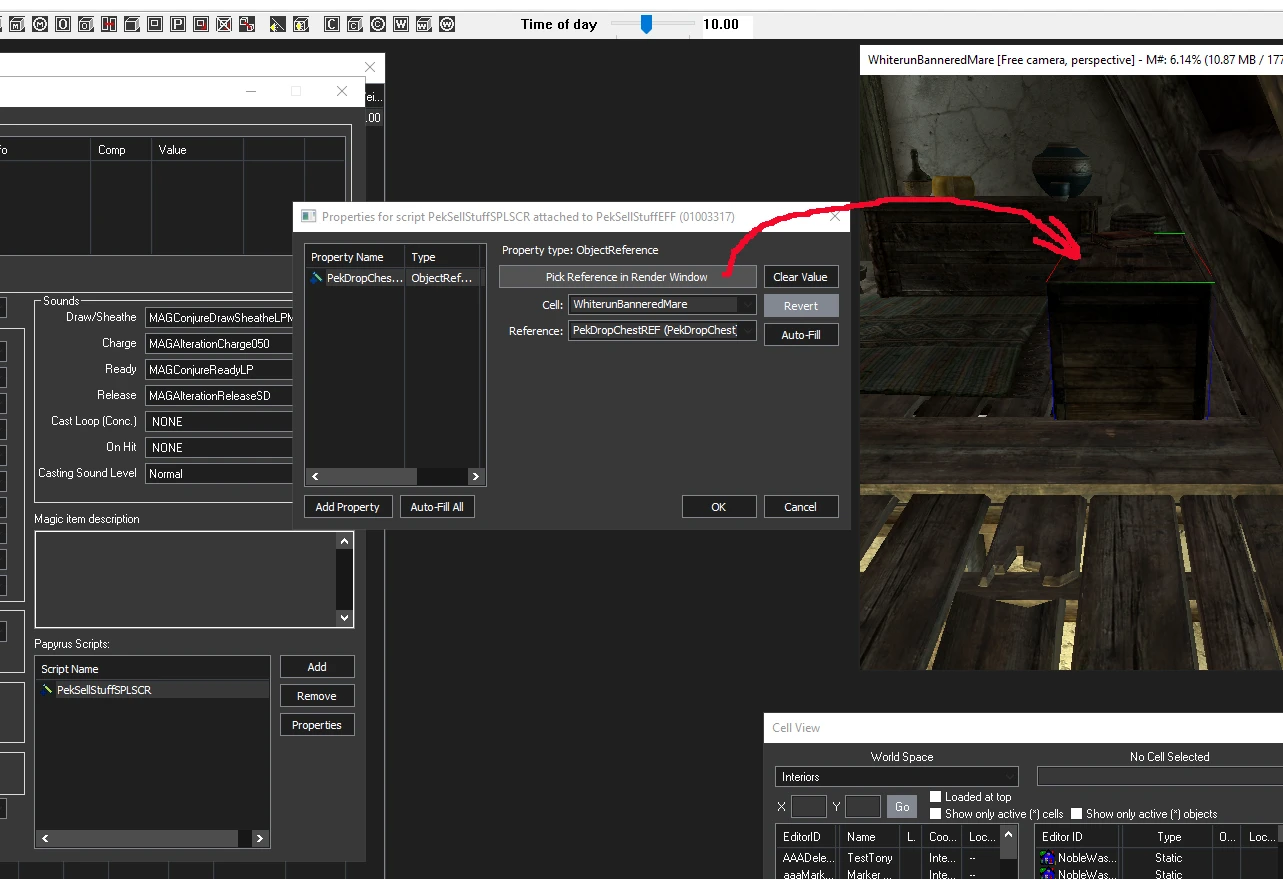Open the Release sound dropdown
The width and height of the screenshot is (1283, 879).
218,396
